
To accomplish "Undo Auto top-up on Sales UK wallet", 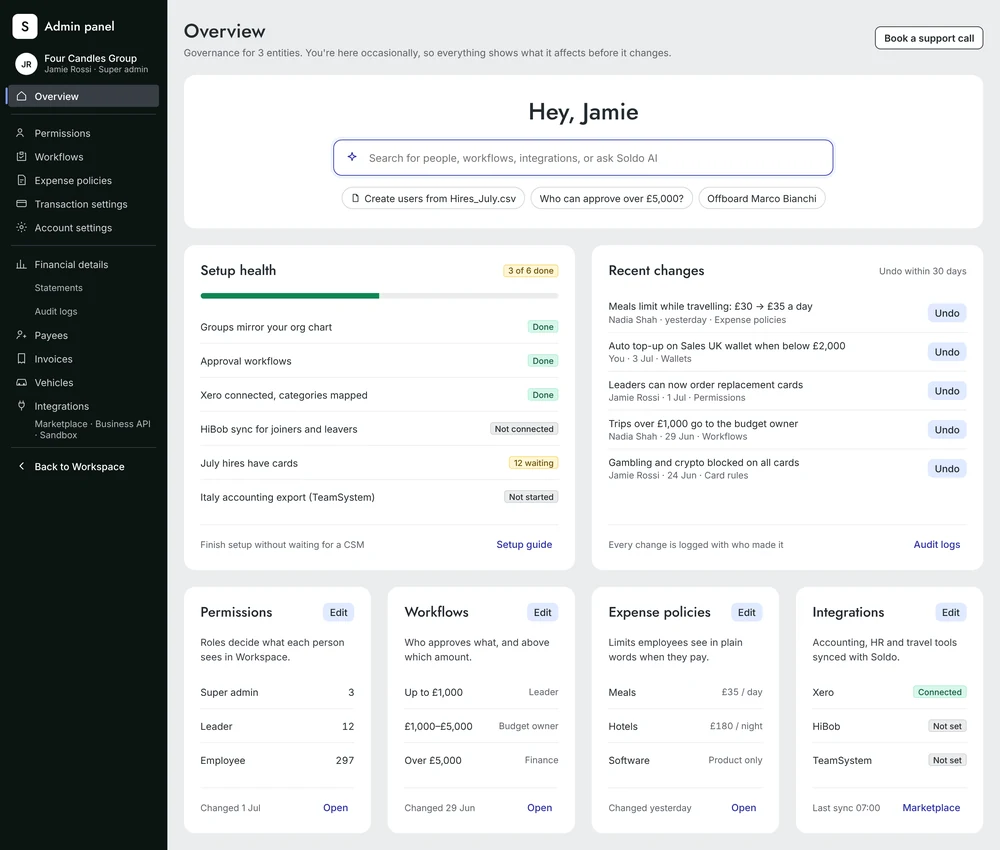I will click(x=946, y=352).
